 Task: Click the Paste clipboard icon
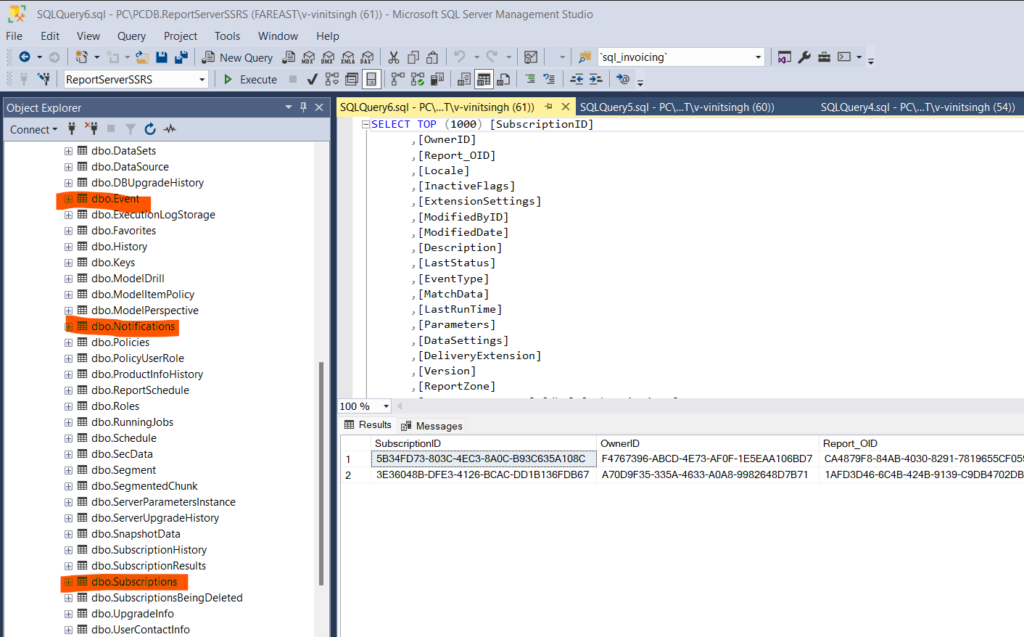[x=432, y=57]
